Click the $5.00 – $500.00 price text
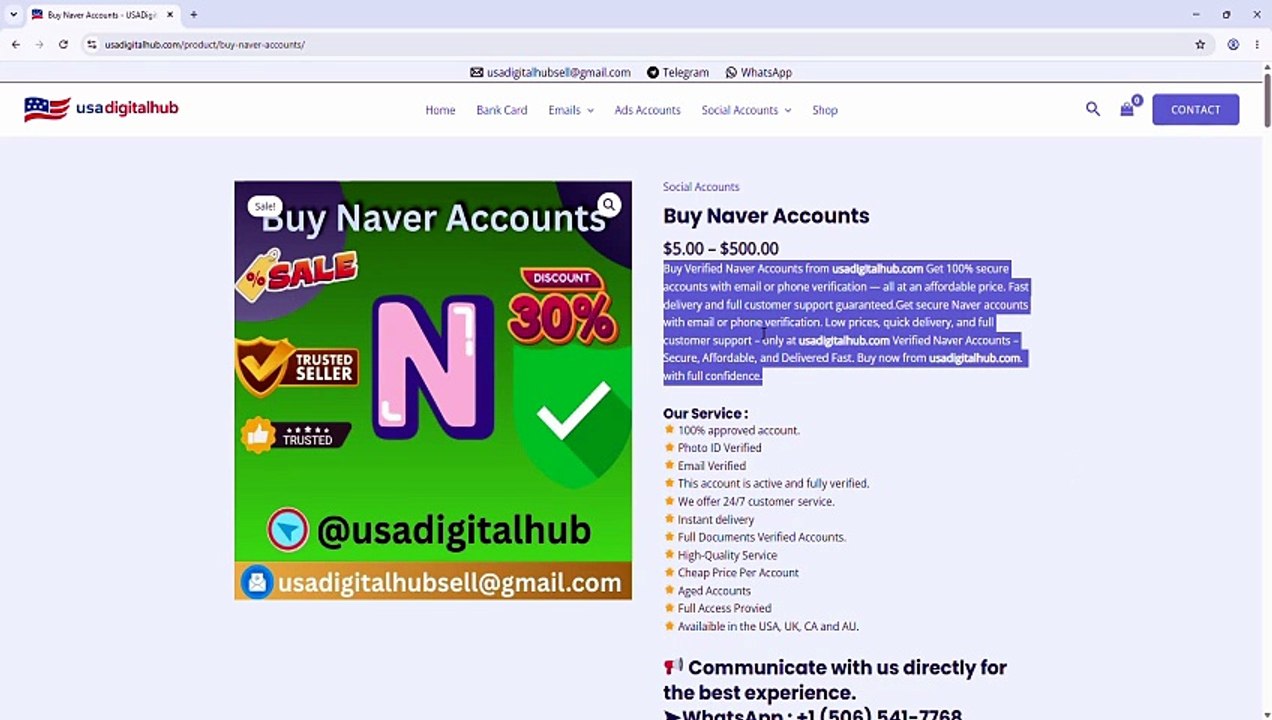1272x720 pixels. click(x=720, y=249)
